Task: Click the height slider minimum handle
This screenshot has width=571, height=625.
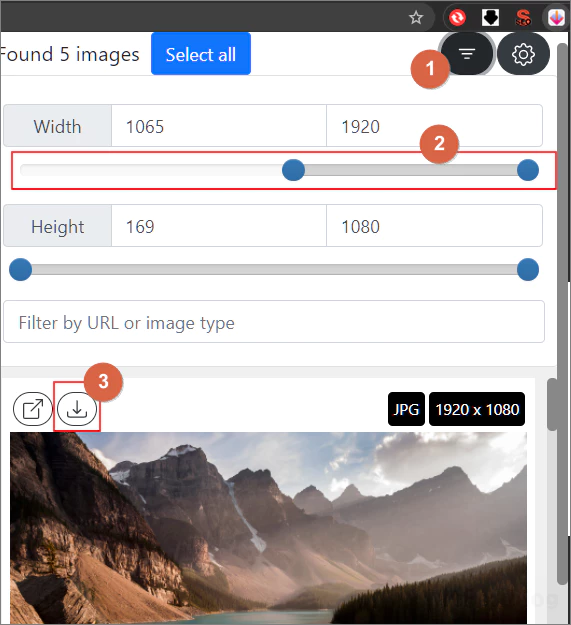Action: 20,269
